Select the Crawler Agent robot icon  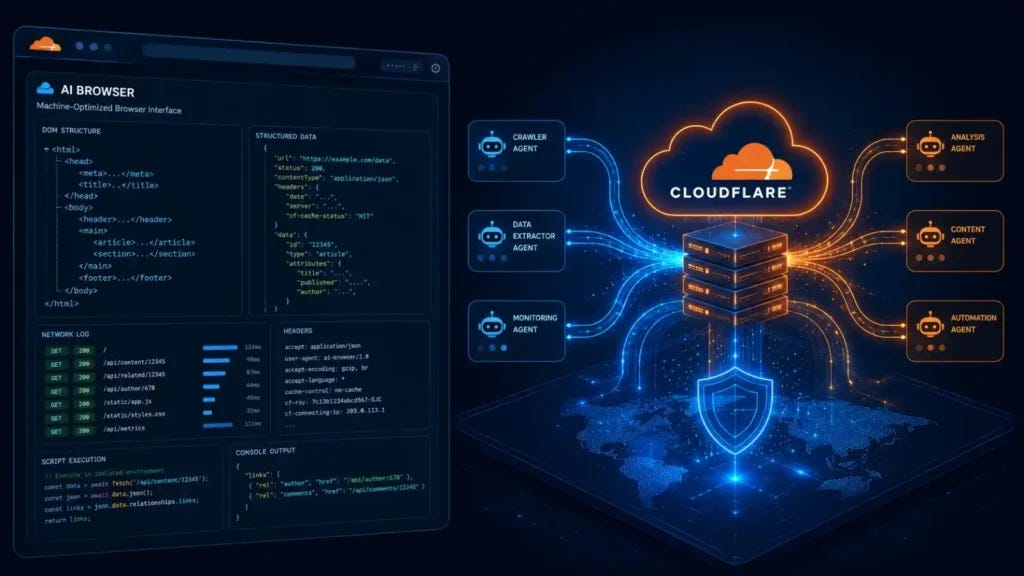pos(492,145)
